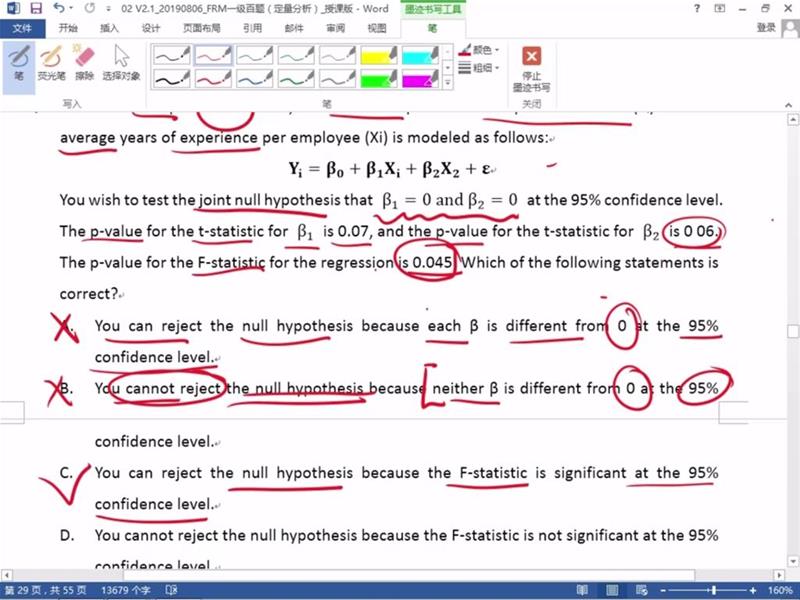Pick the thin red pen in top row
The width and height of the screenshot is (800, 600).
tap(213, 55)
